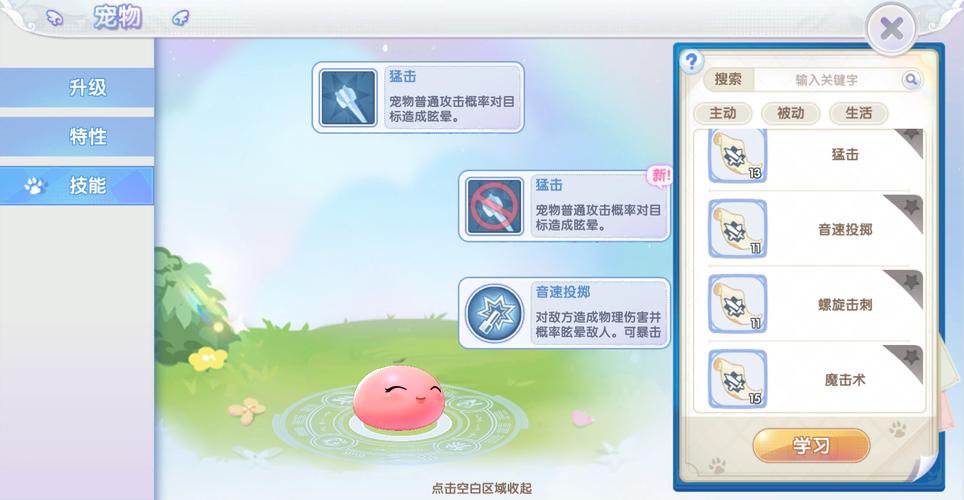
Task: Click the 螺旋击刺 skill scroll icon
Action: pyautogui.click(x=738, y=304)
